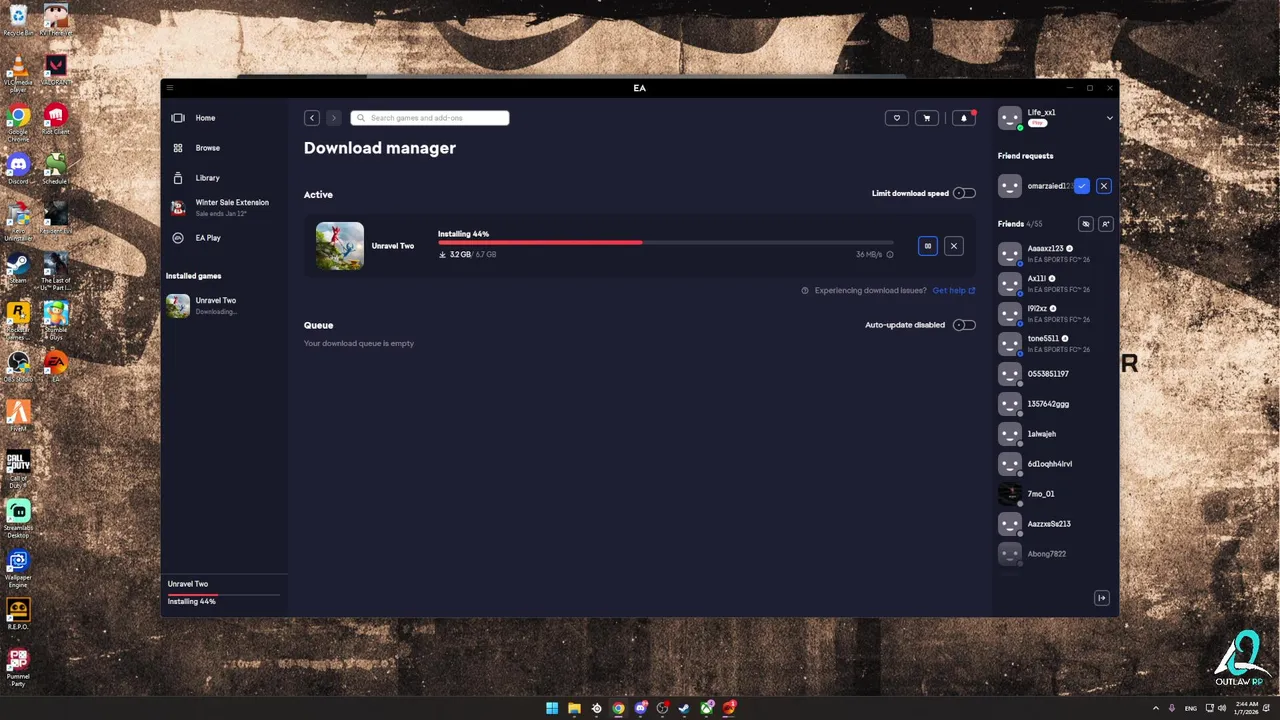Click the download speed info icon
Viewport: 1280px width, 720px height.
(x=890, y=255)
